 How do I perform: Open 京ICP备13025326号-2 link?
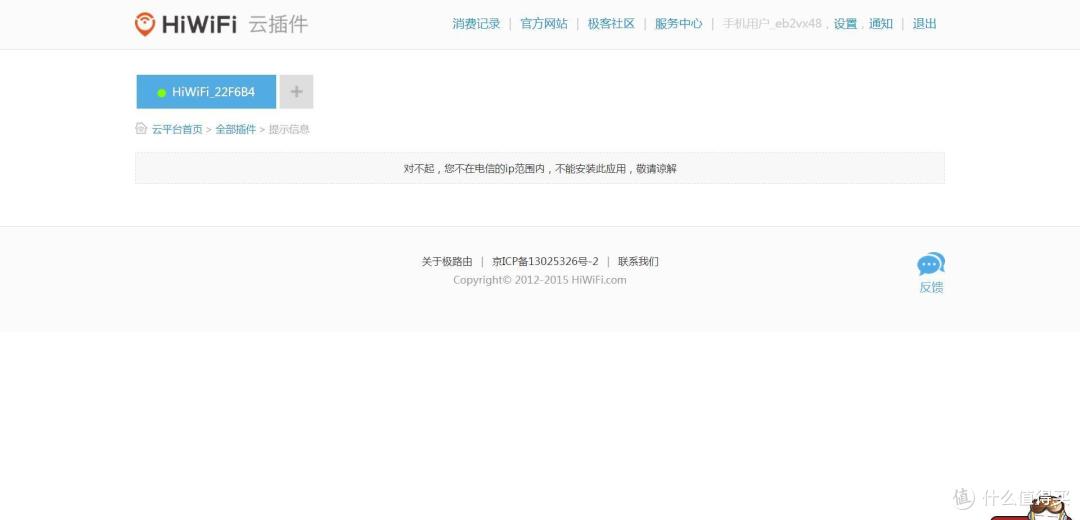click(x=545, y=261)
